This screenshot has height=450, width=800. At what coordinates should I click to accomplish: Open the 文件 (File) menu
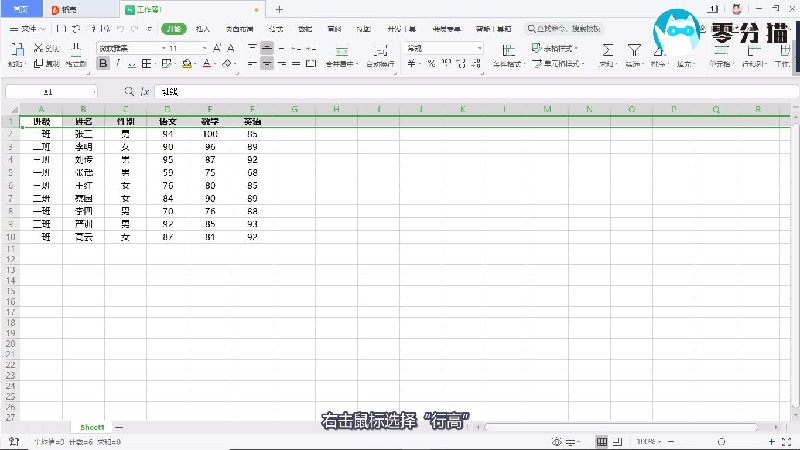pyautogui.click(x=29, y=29)
